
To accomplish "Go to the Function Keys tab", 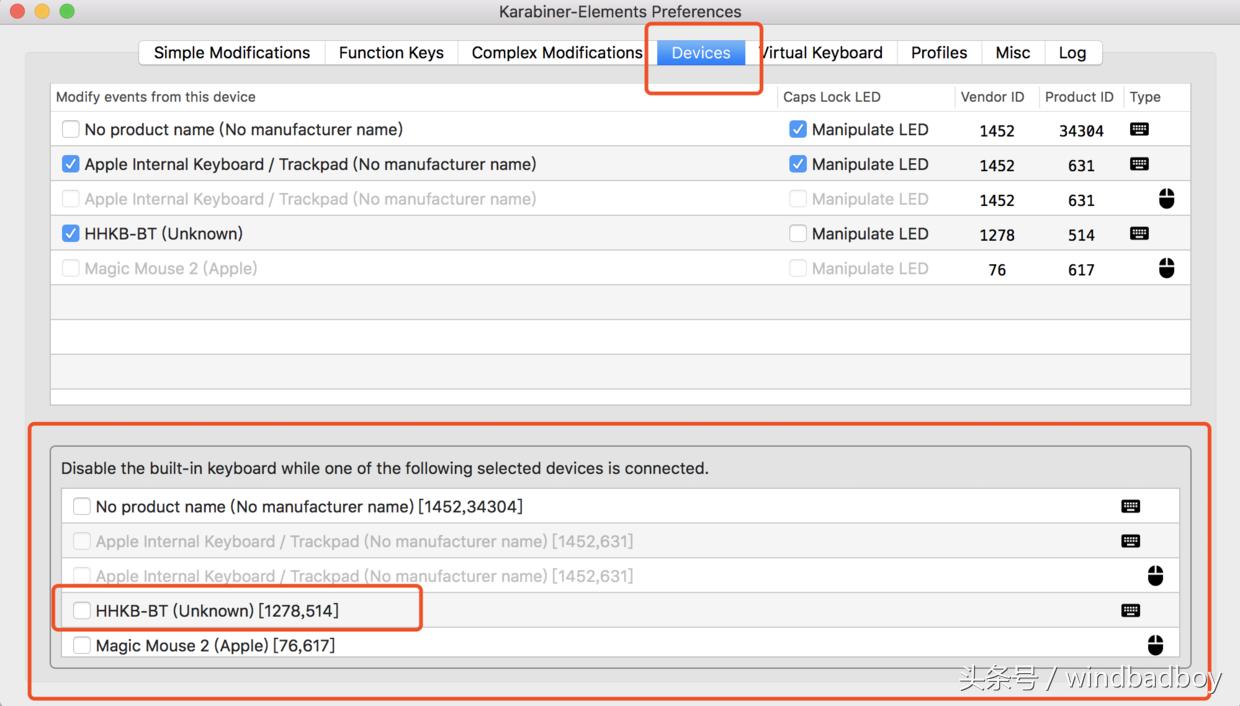I will tap(391, 53).
